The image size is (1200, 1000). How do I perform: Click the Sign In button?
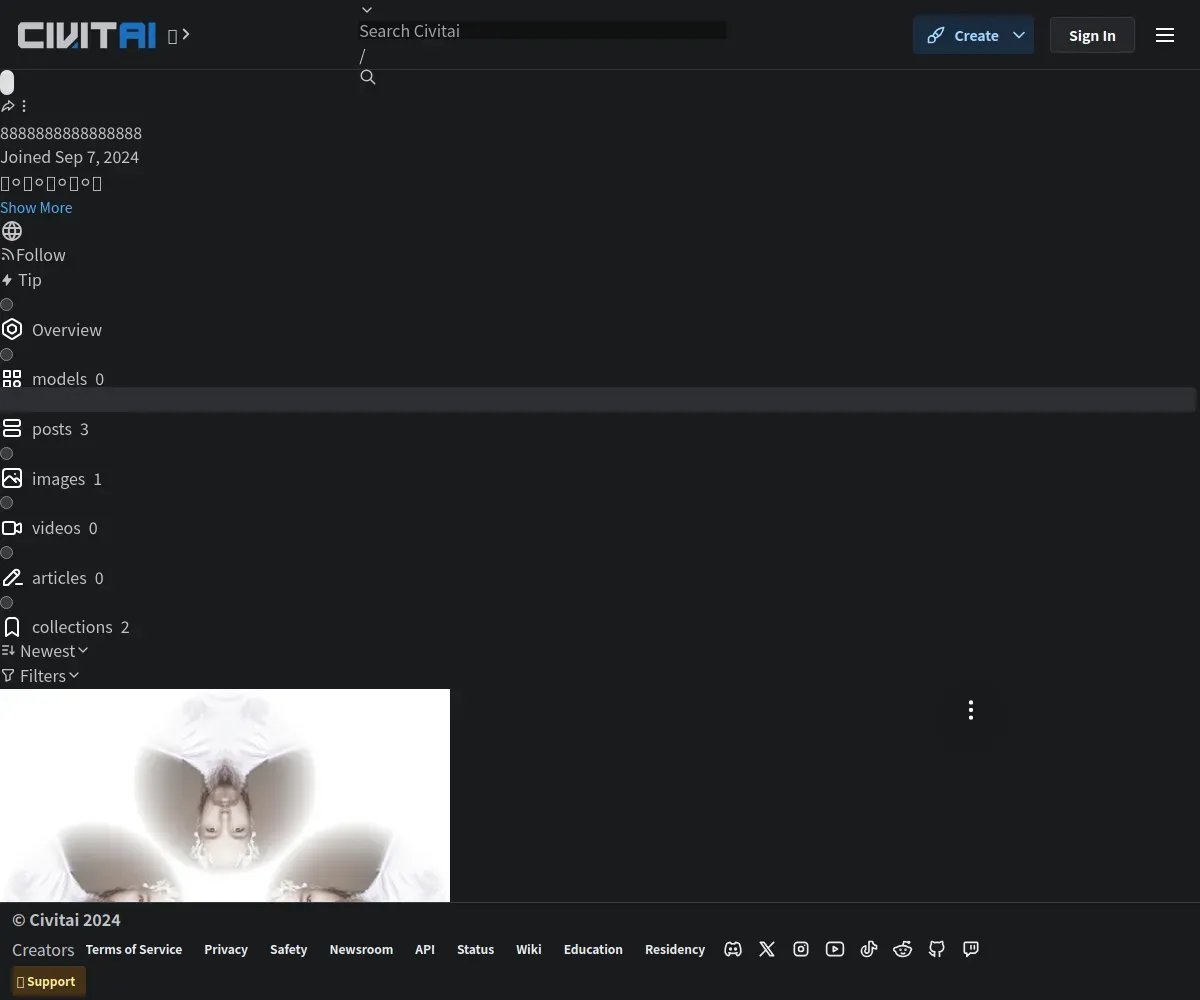coord(1092,35)
